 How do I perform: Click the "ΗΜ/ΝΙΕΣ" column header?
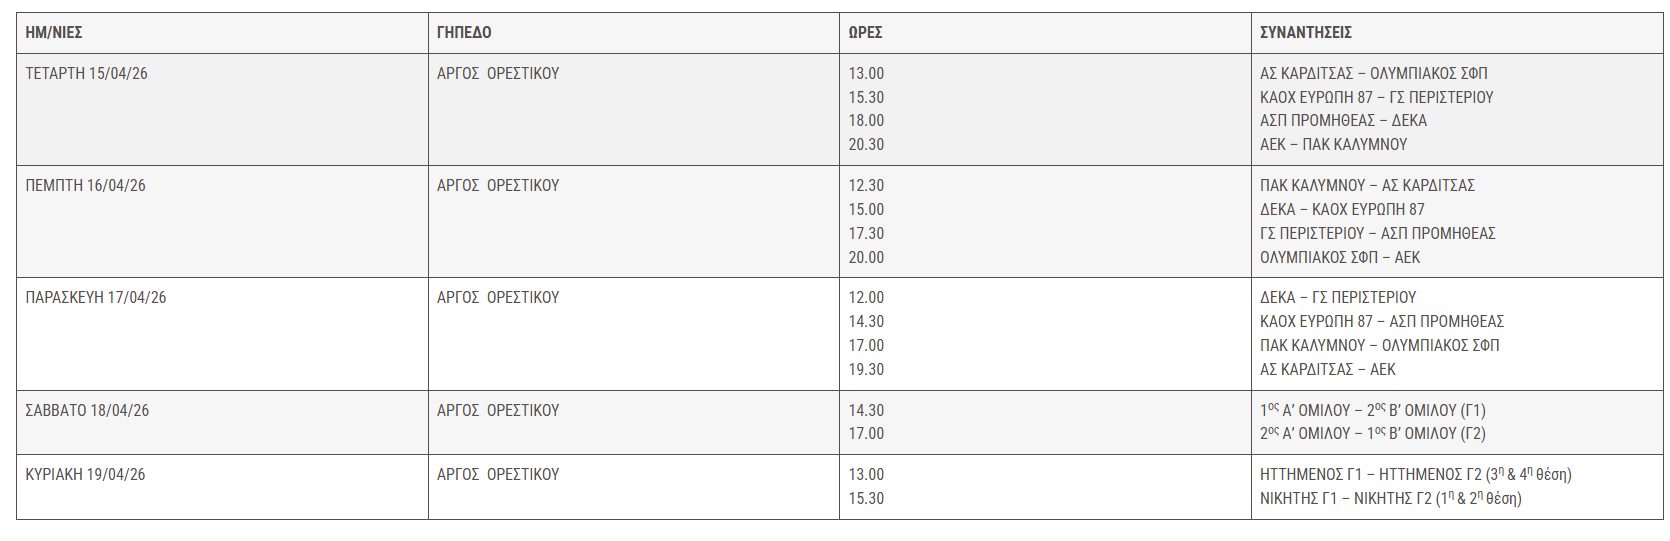[54, 33]
